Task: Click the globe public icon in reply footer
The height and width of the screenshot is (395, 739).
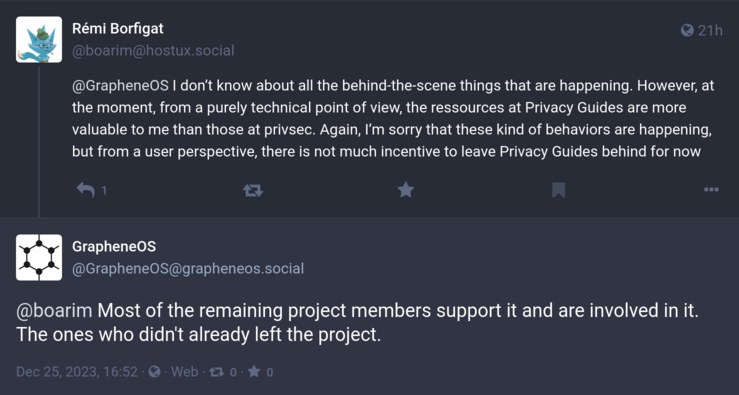Action: click(155, 372)
